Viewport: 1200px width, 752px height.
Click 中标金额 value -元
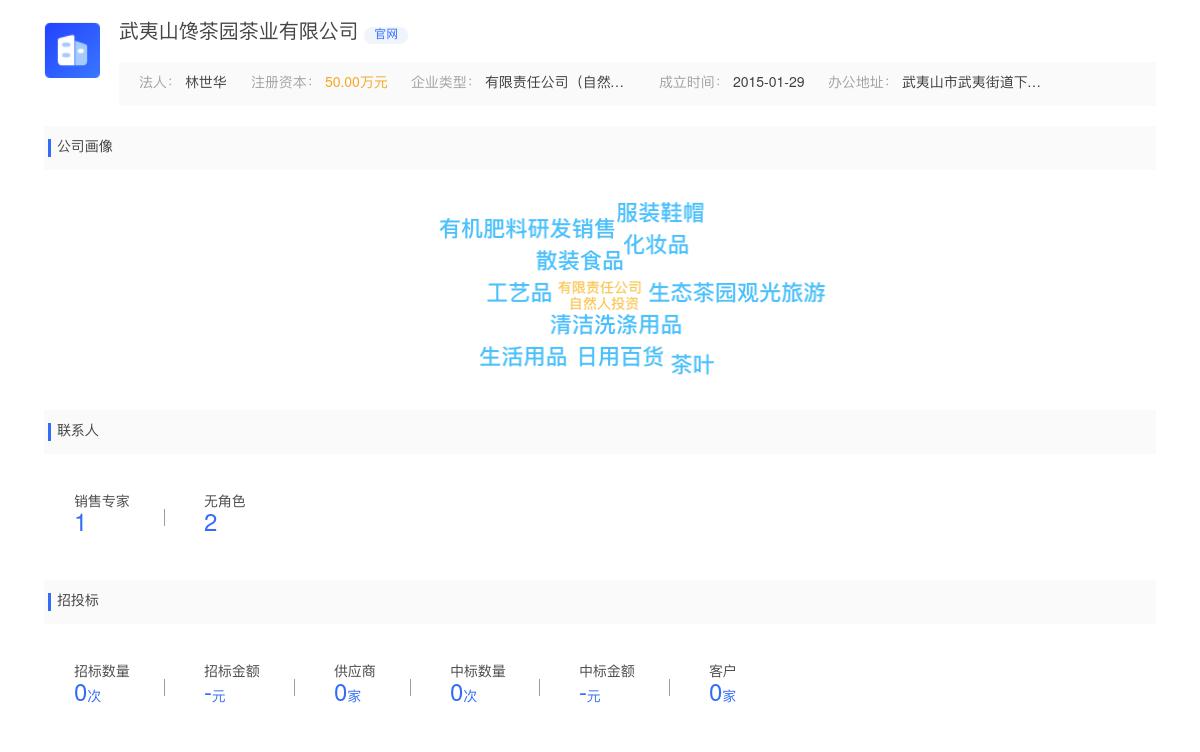tap(590, 694)
